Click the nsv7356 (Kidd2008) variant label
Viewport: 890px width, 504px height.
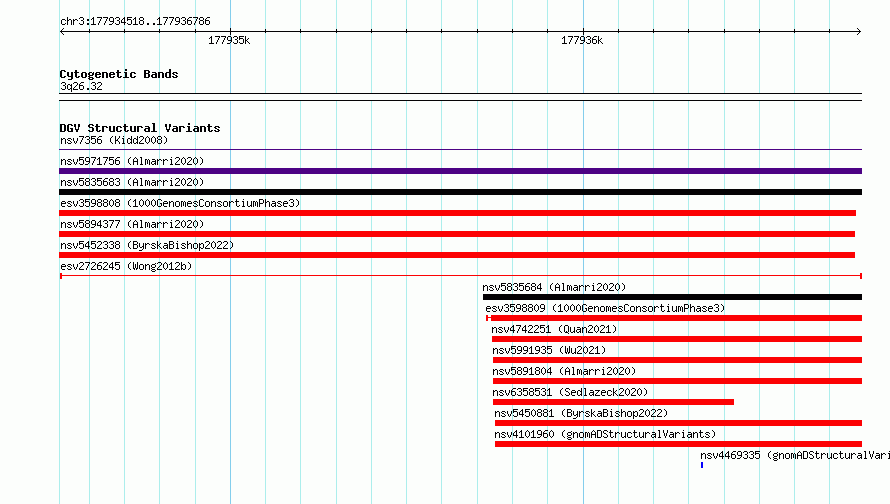pyautogui.click(x=114, y=140)
